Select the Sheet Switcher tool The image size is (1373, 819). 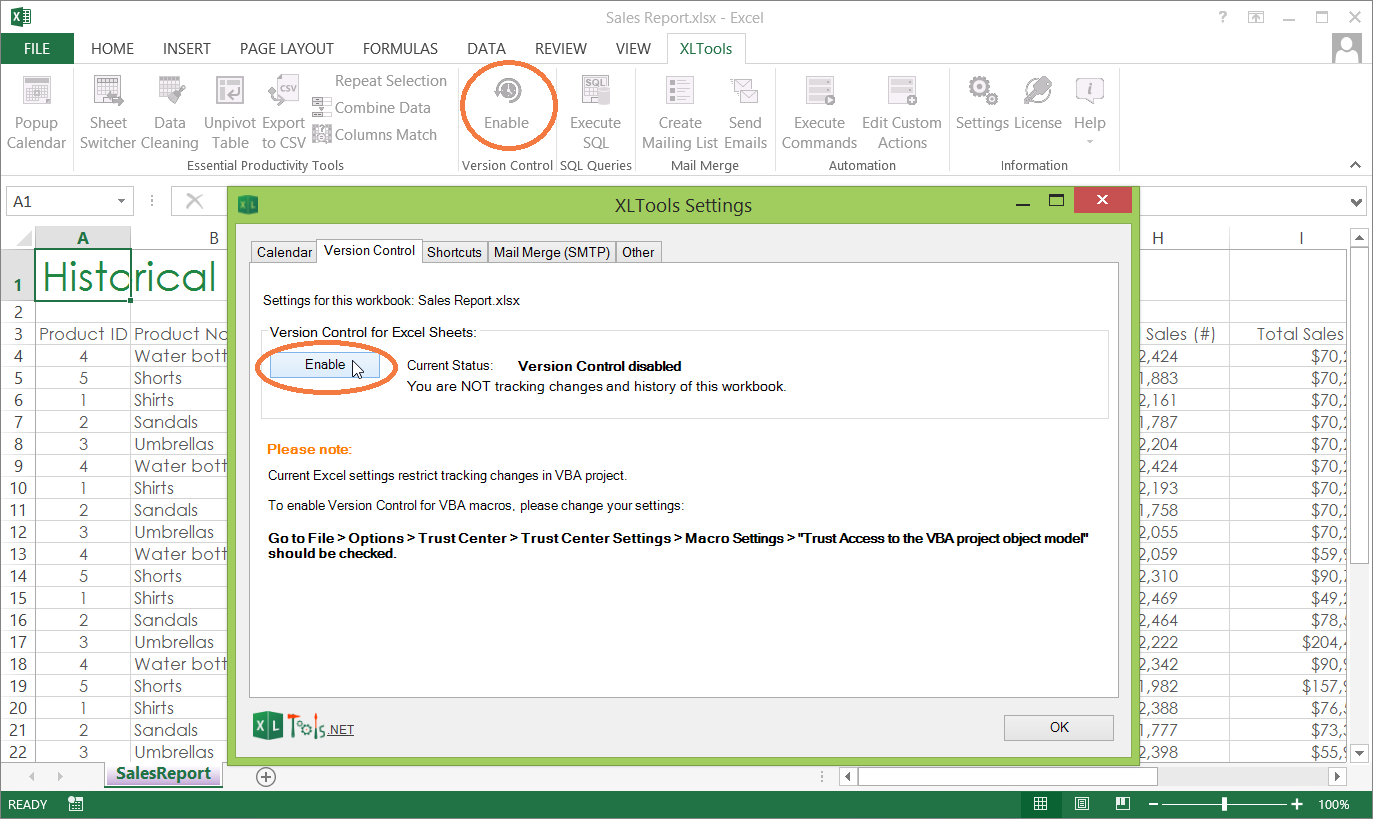107,110
